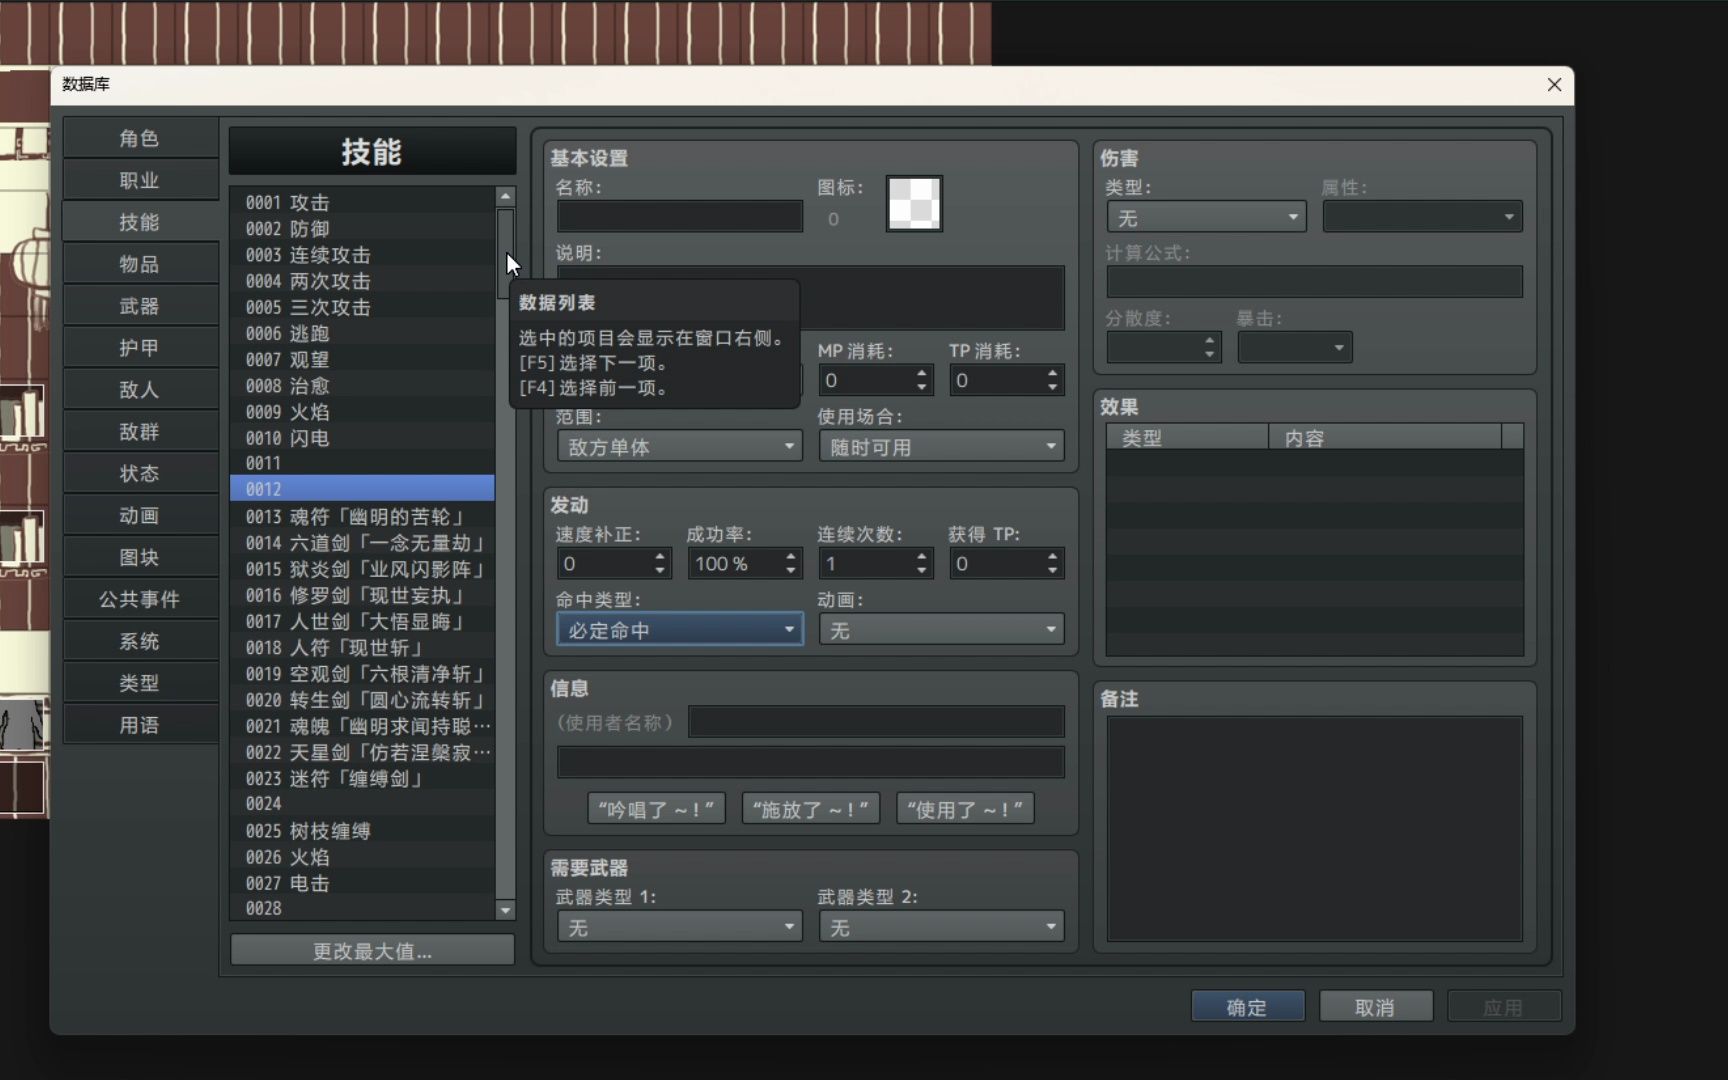
Task: Select the 系统 category tab
Action: coord(139,640)
